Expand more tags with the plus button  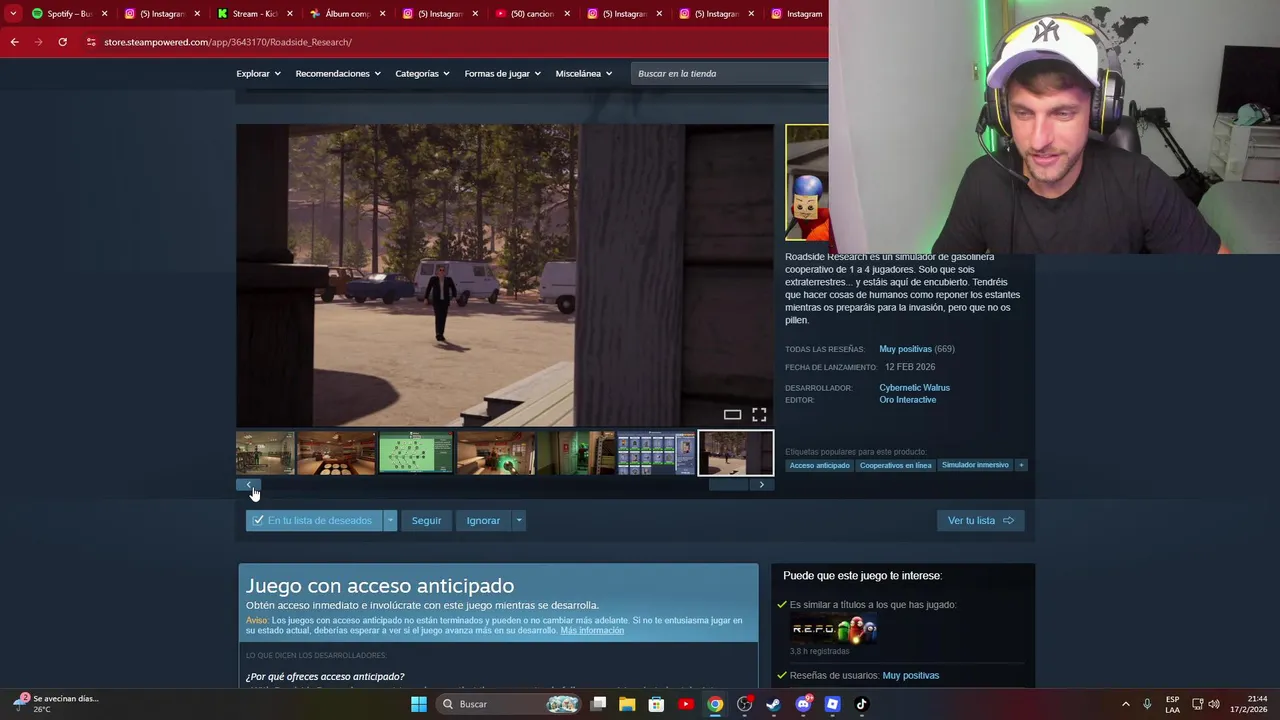(x=1021, y=465)
